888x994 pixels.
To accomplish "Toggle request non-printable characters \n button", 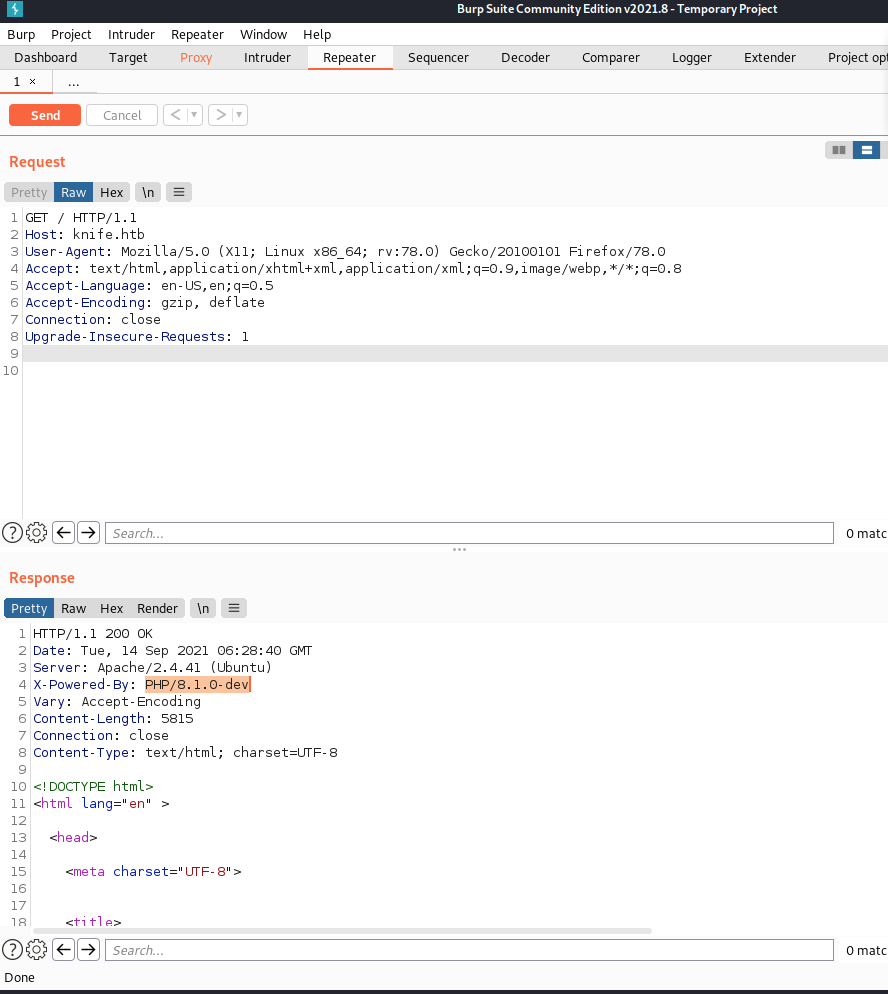I will (x=148, y=193).
